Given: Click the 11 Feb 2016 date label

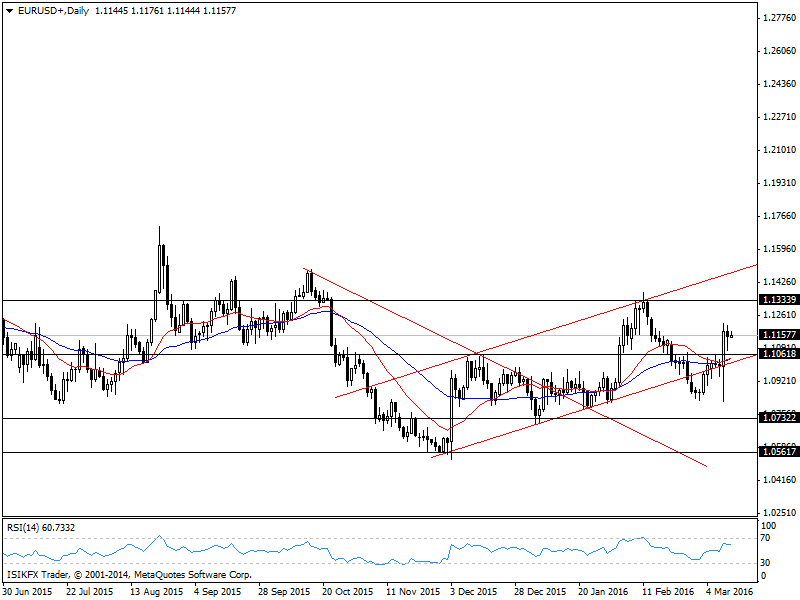Looking at the screenshot, I should click(668, 591).
